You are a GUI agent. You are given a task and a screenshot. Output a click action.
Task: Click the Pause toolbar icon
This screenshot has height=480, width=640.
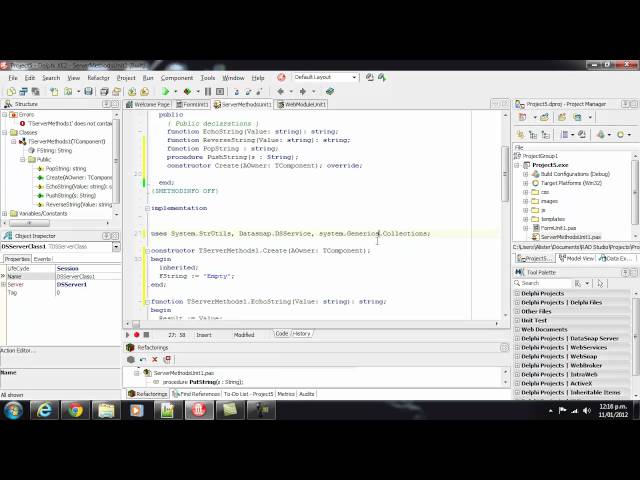pos(208,91)
